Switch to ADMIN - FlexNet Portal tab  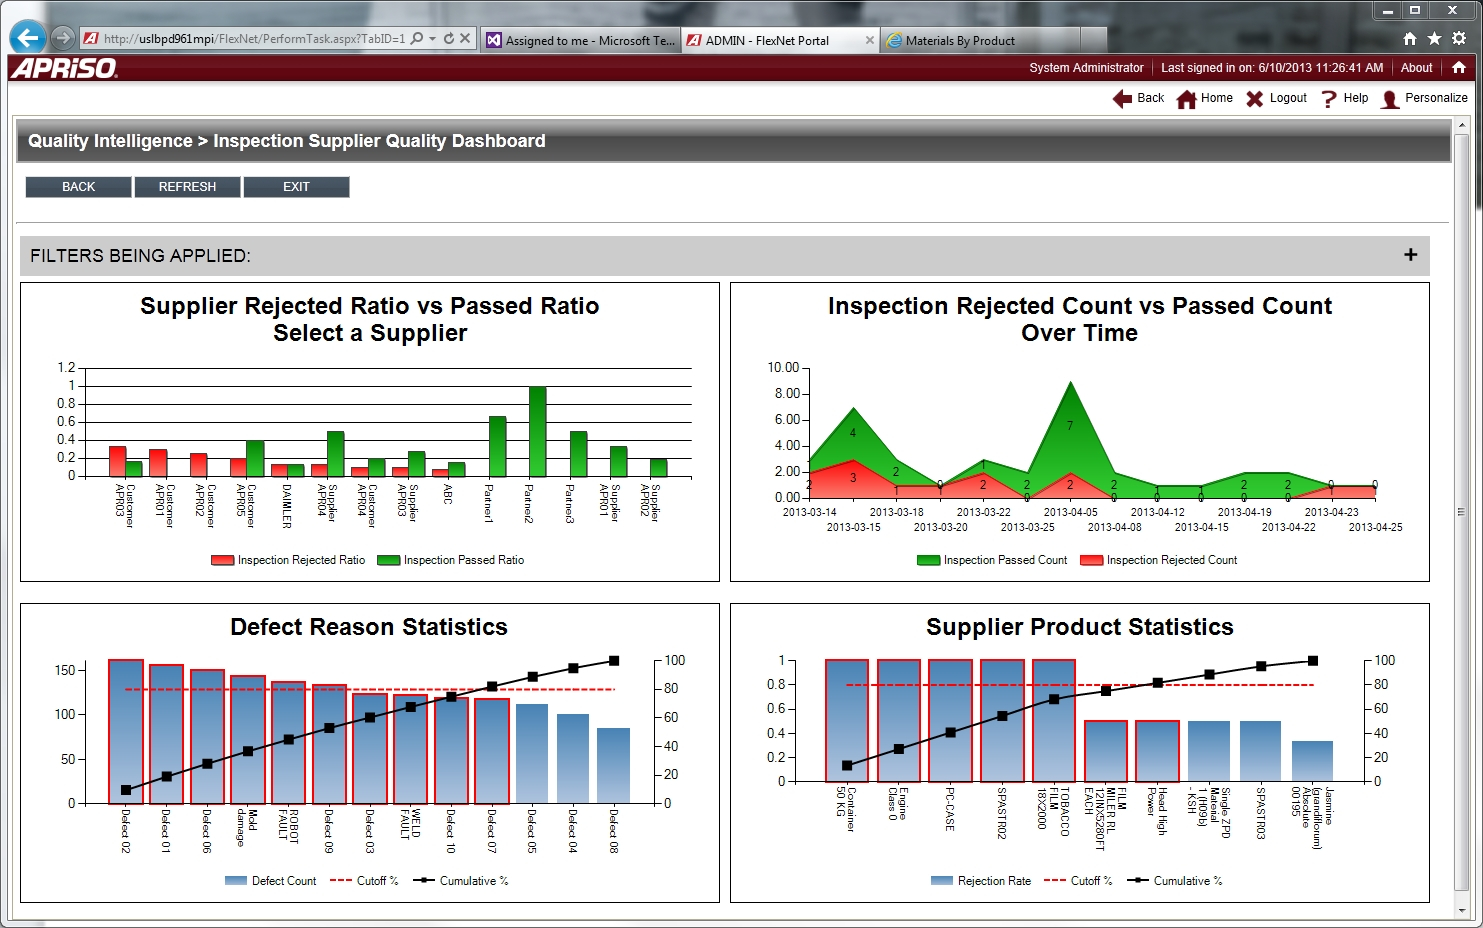pos(781,40)
